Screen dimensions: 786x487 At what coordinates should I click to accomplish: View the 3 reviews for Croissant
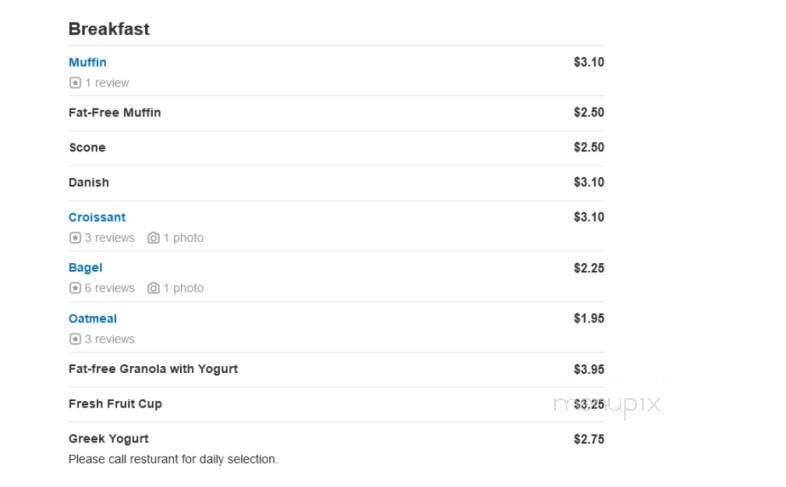pos(109,237)
